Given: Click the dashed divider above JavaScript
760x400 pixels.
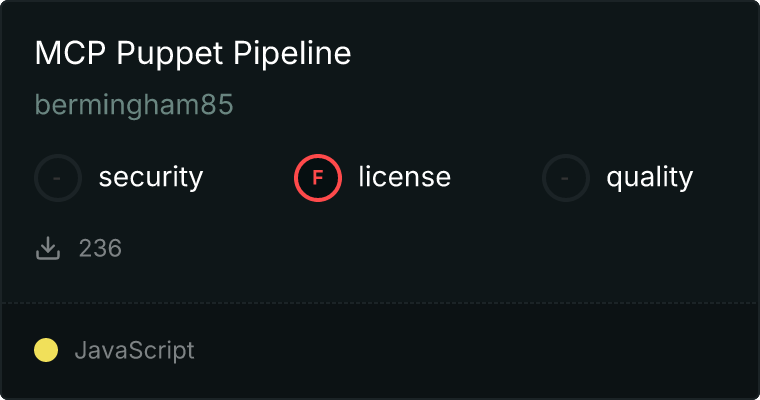Looking at the screenshot, I should [x=380, y=302].
